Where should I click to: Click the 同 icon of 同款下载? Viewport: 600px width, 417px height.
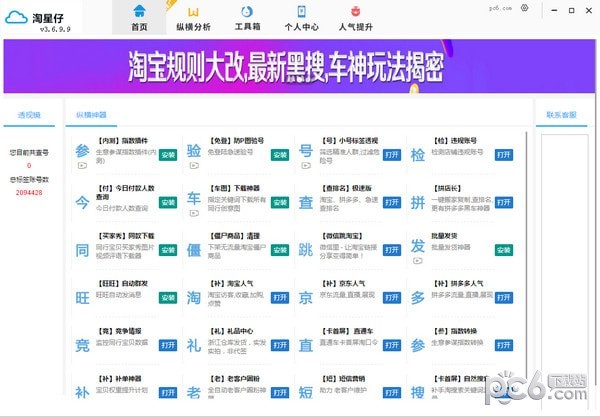click(82, 250)
